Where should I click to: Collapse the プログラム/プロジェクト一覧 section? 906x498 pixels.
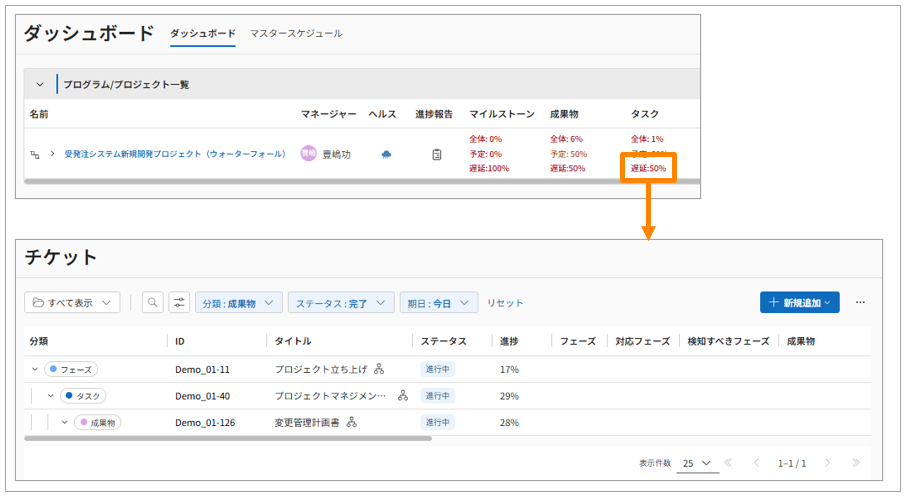click(40, 85)
